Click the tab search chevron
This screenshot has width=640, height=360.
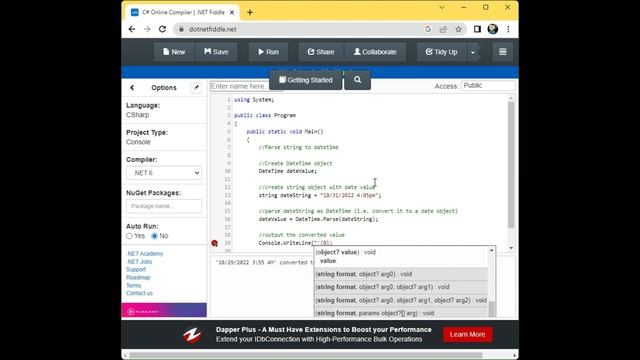442,7
